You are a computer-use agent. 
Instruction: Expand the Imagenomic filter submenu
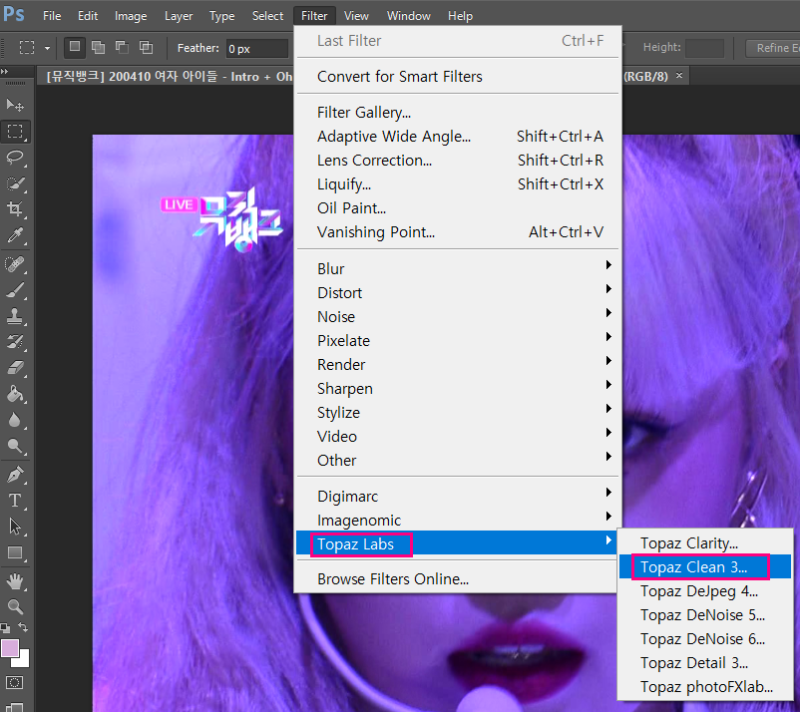[x=459, y=520]
